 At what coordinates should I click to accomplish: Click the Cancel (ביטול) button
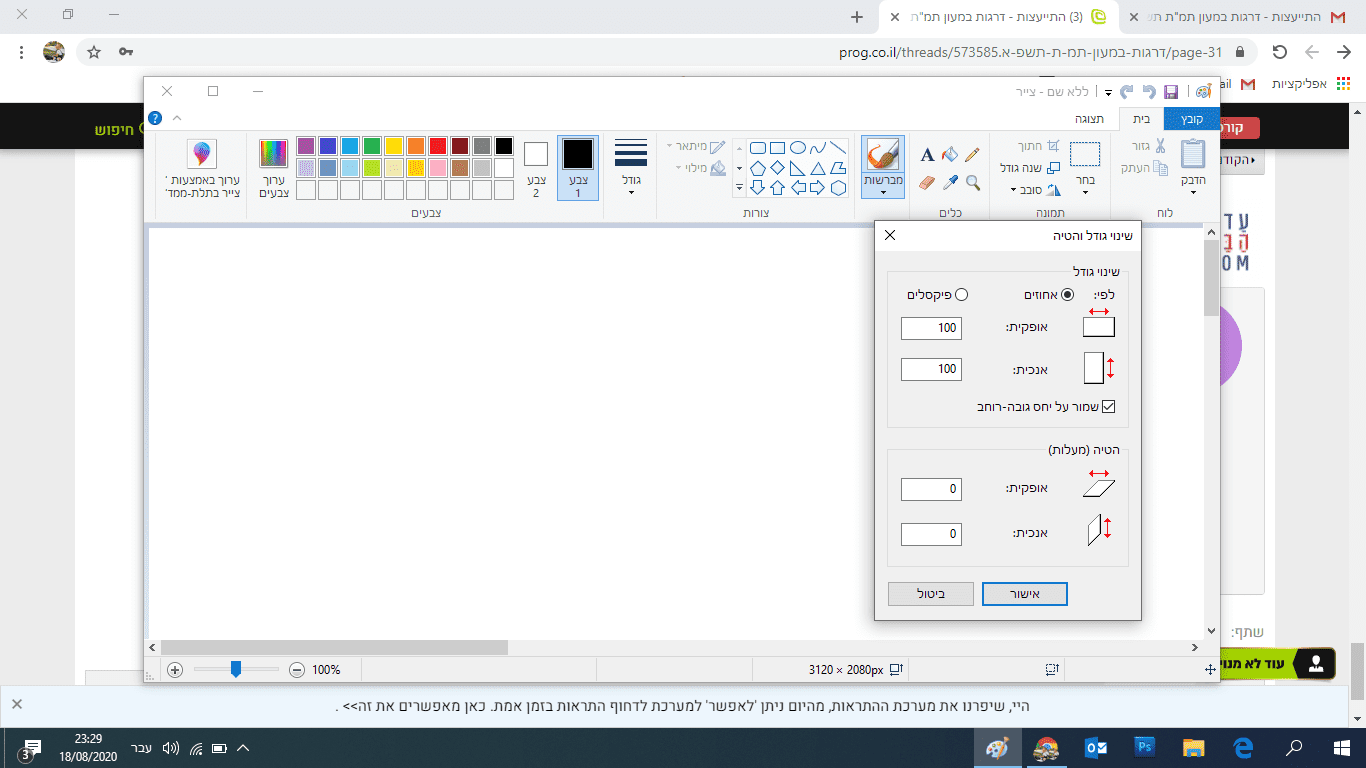[931, 594]
